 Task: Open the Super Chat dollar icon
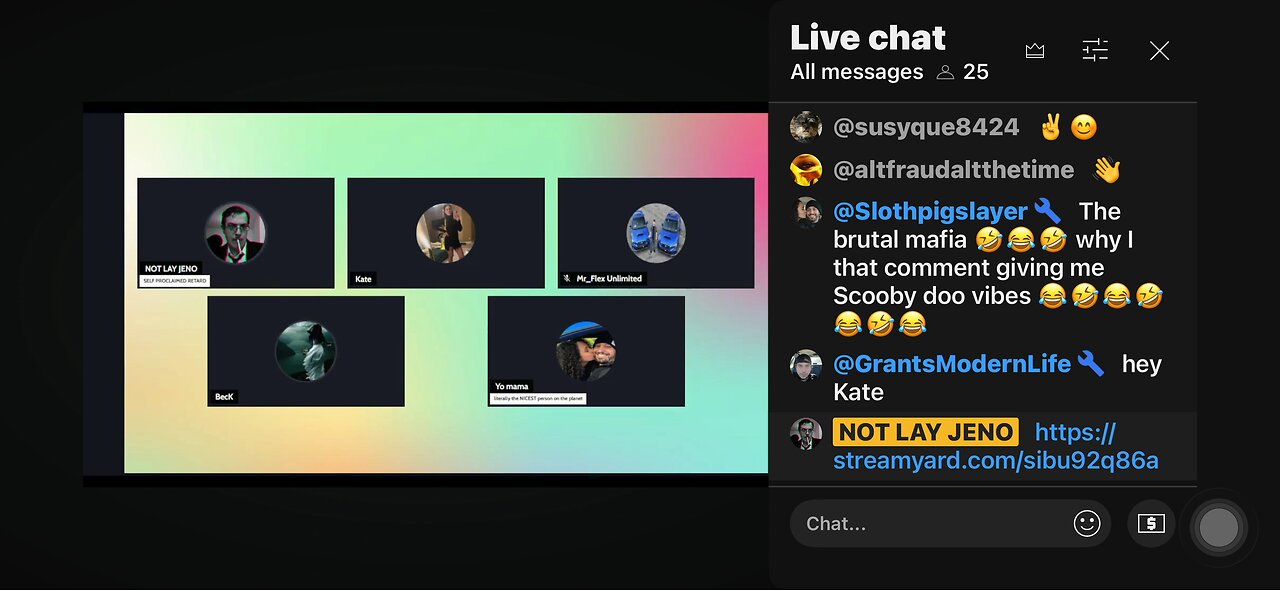coord(1151,523)
